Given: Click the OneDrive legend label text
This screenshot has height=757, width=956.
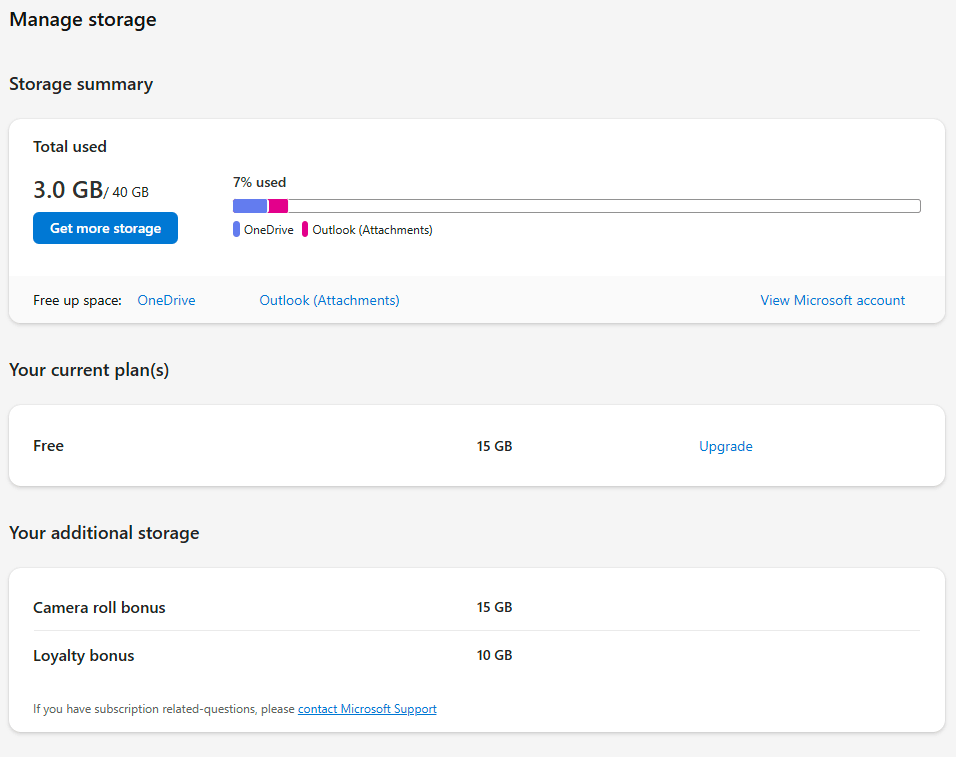Looking at the screenshot, I should pos(269,230).
